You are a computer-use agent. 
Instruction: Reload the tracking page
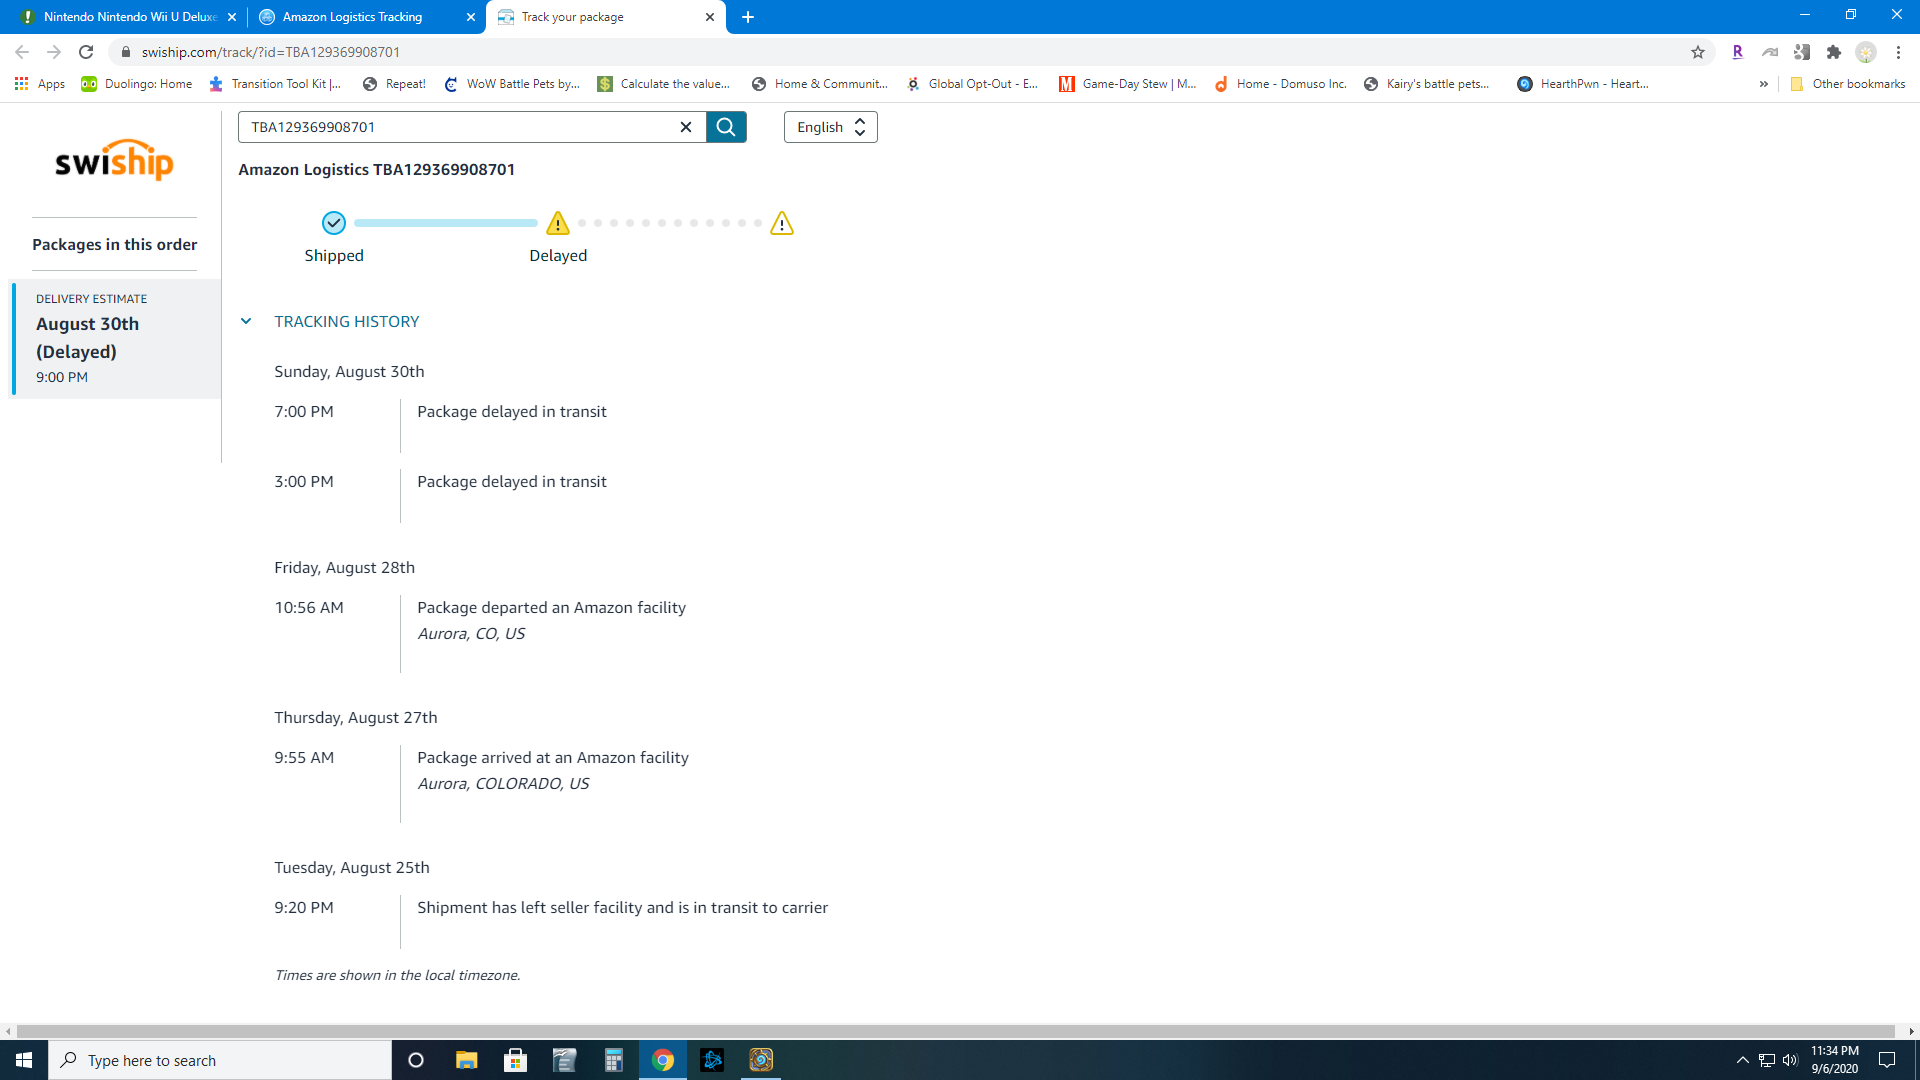pos(86,52)
